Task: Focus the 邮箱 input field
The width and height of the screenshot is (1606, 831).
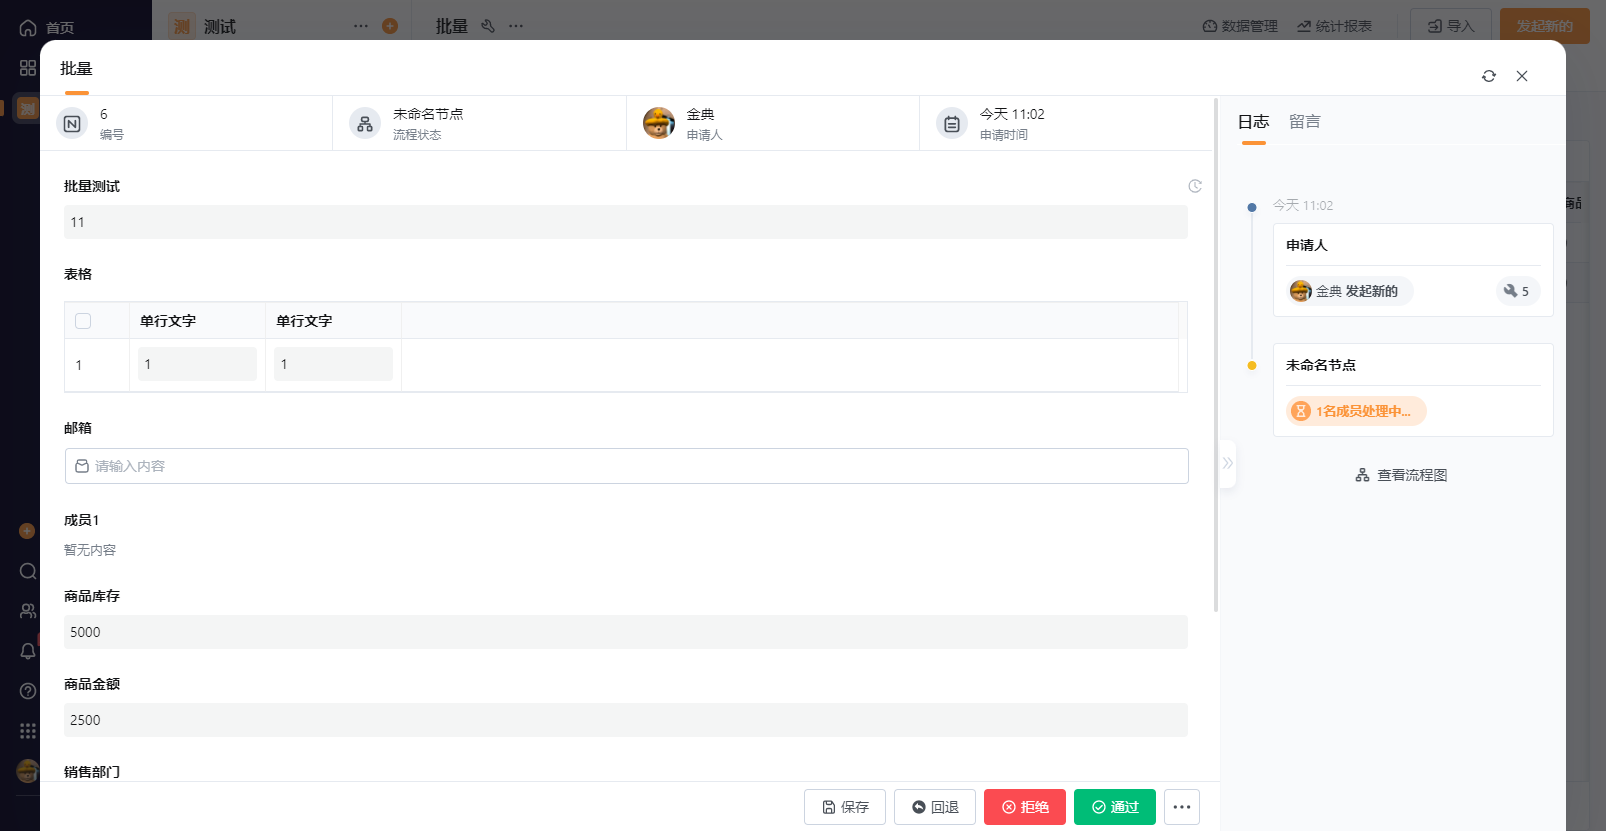Action: click(627, 466)
